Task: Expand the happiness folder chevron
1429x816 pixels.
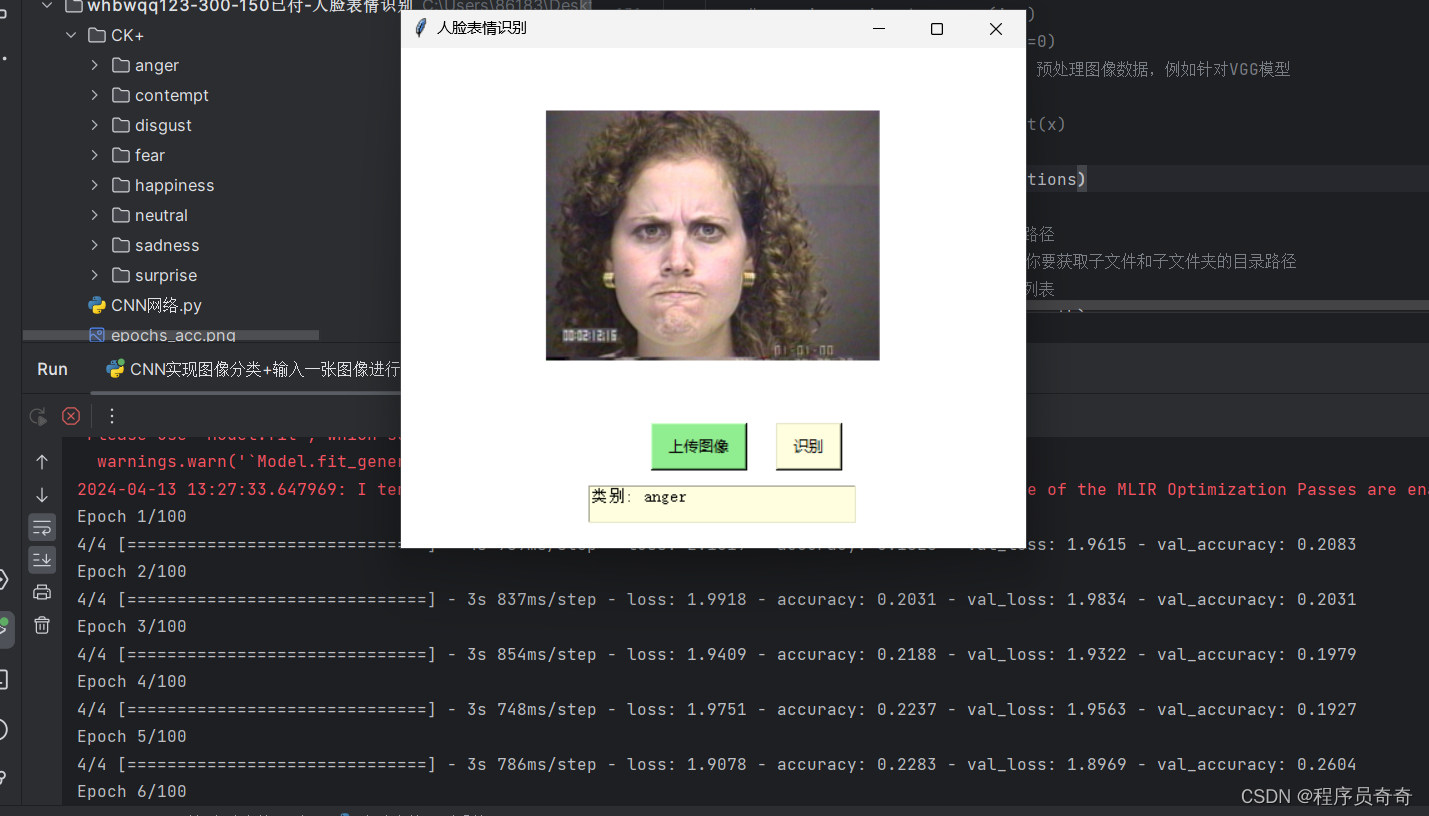Action: [95, 185]
